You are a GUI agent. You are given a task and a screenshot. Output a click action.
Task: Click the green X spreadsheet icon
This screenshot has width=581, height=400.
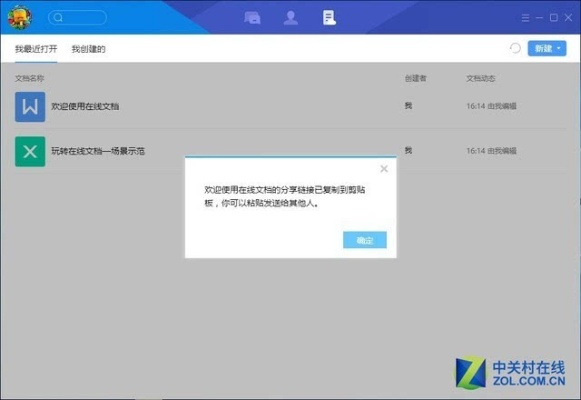click(30, 151)
